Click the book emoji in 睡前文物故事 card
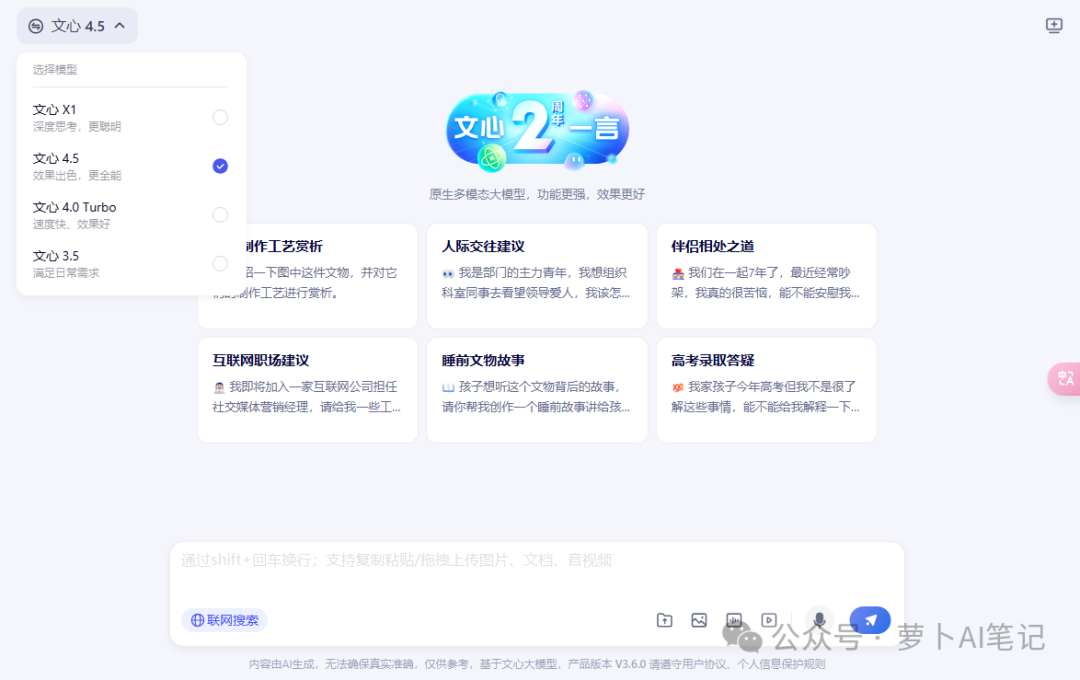 pyautogui.click(x=448, y=387)
